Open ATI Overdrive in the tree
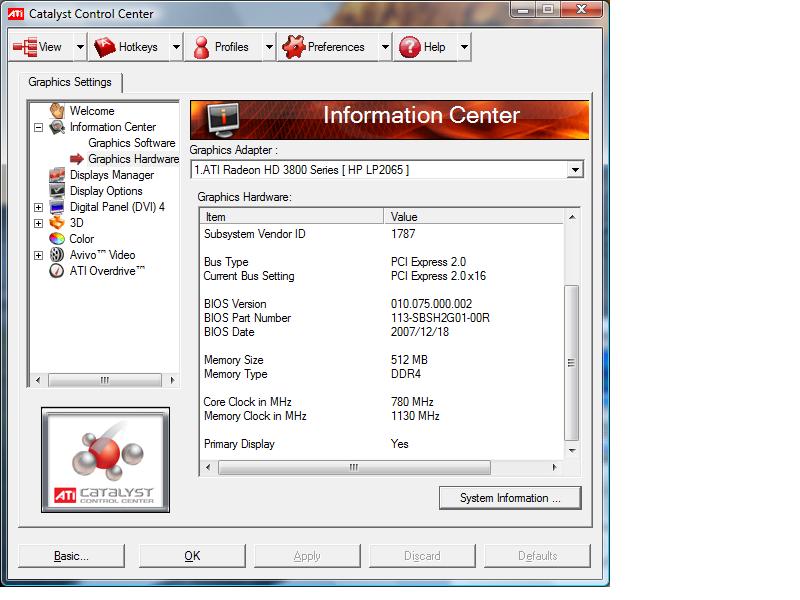The image size is (800, 600). point(107,271)
